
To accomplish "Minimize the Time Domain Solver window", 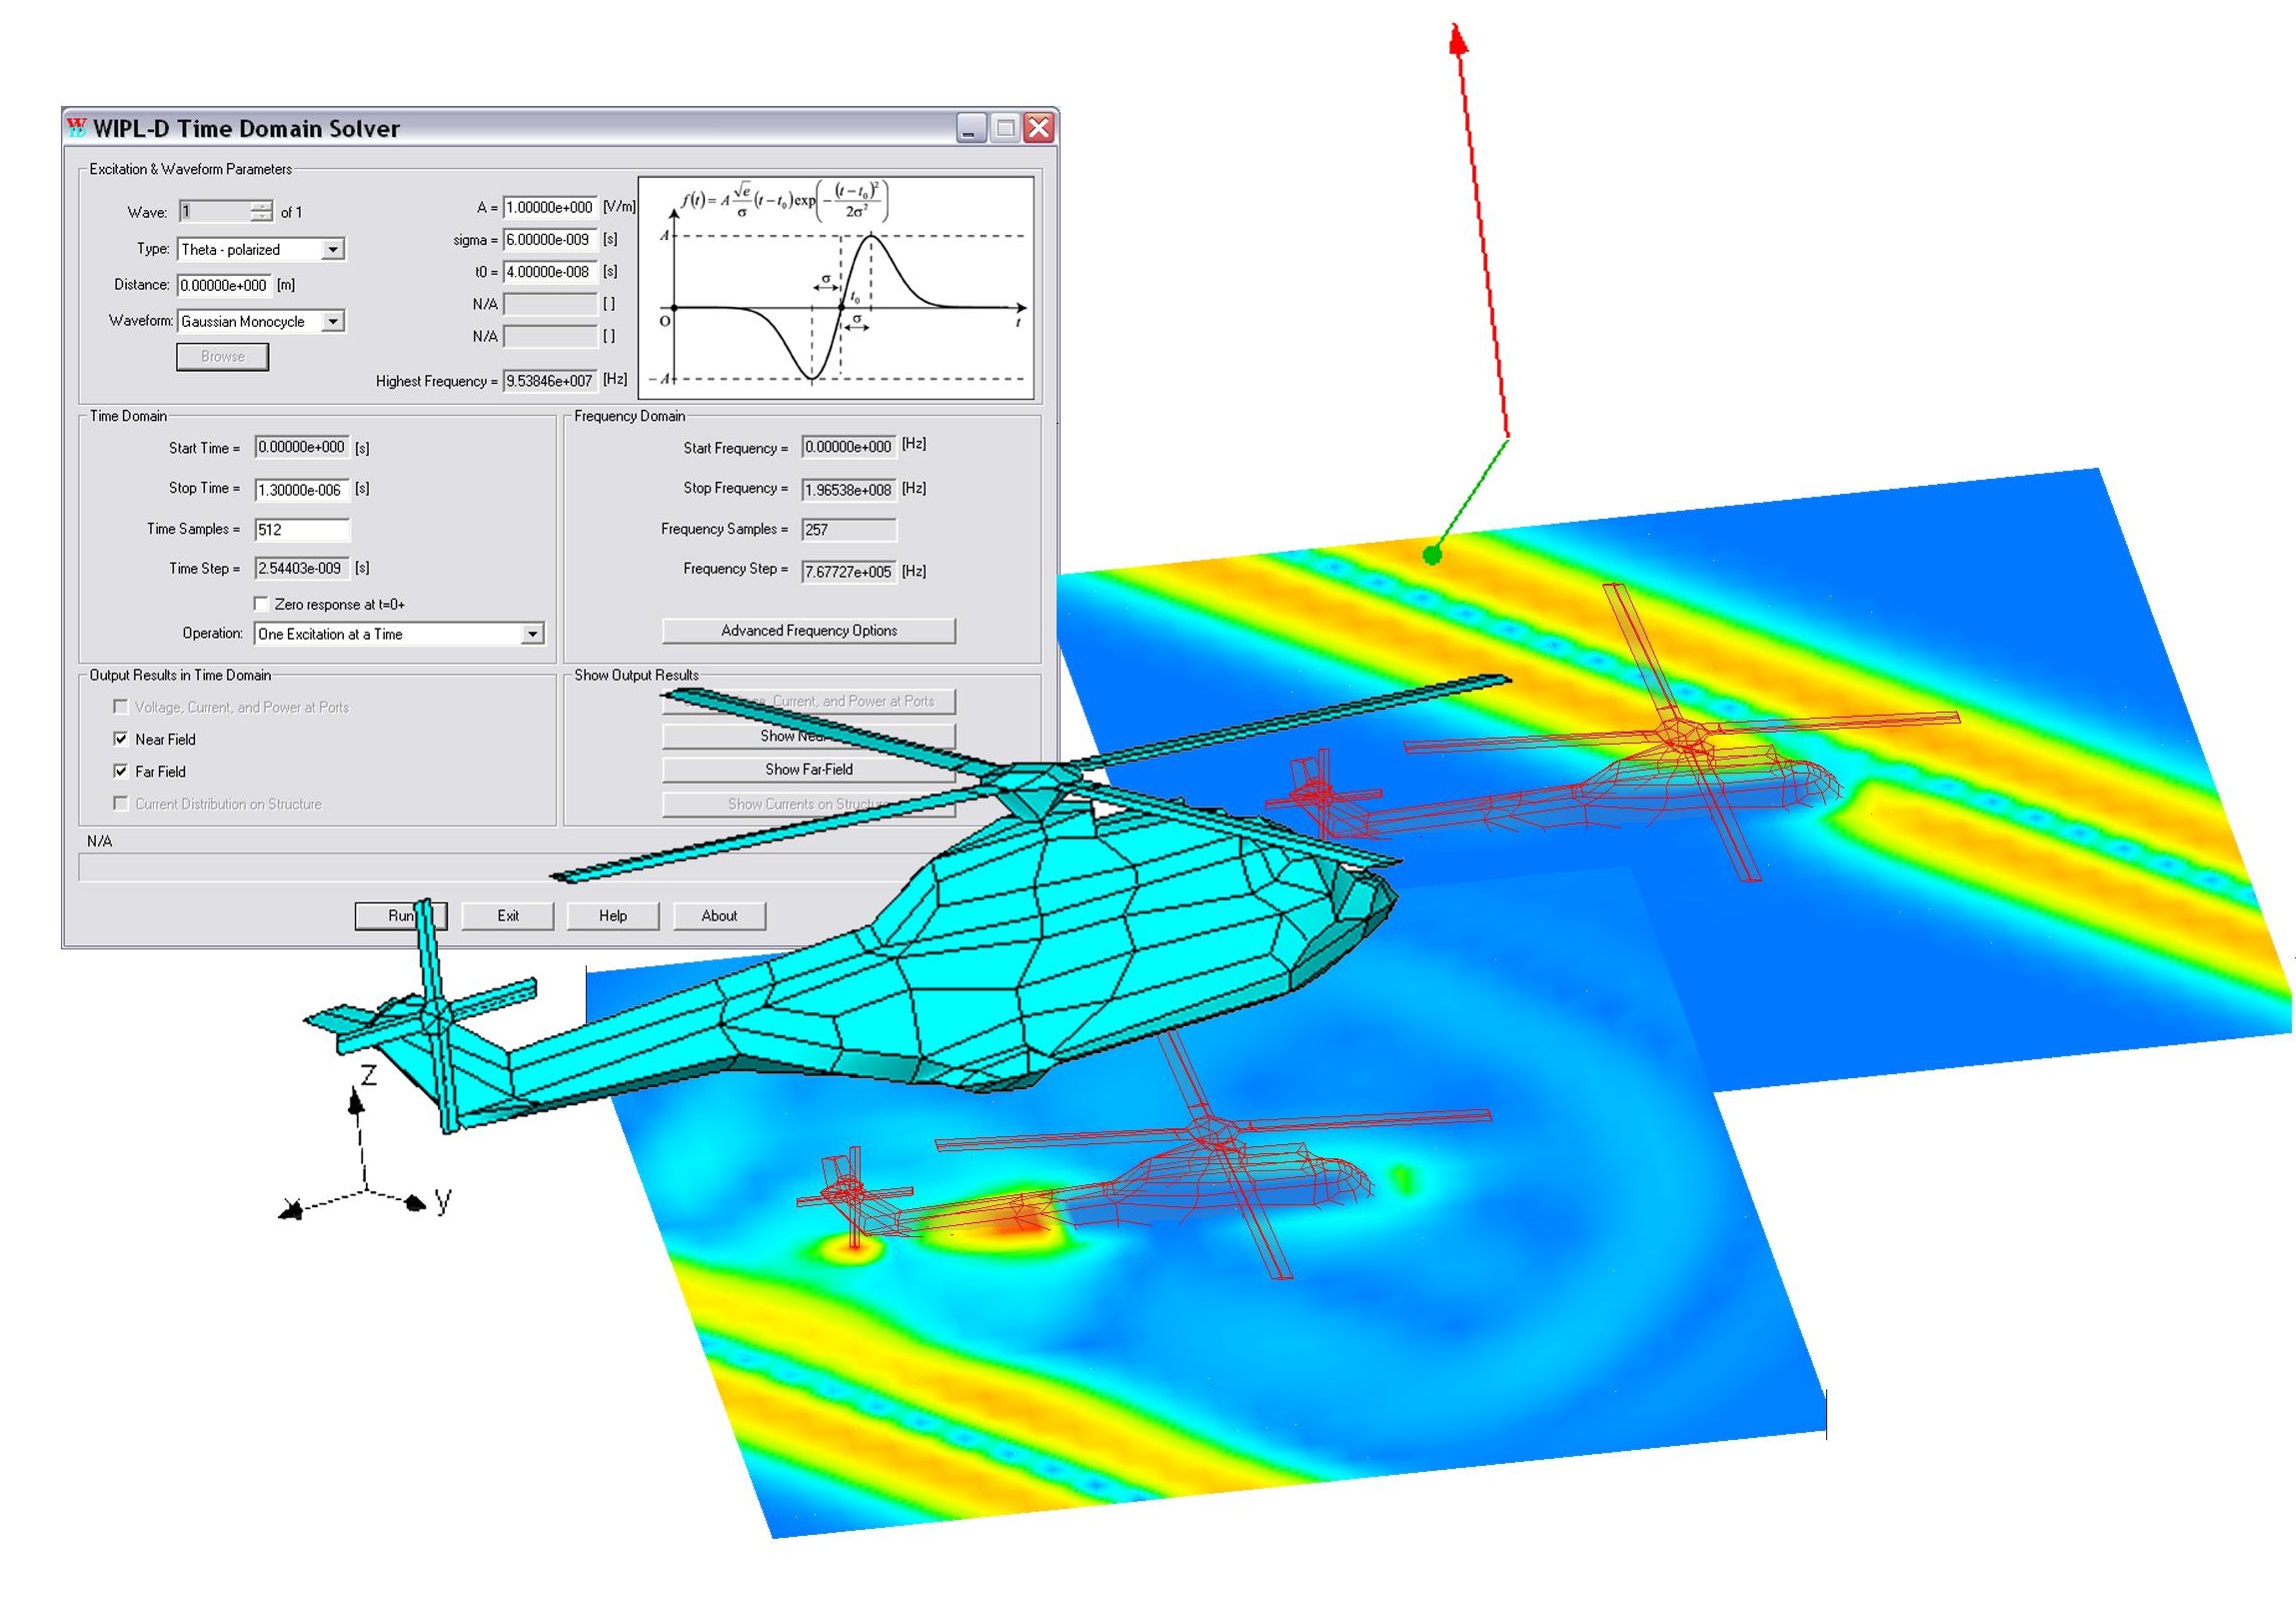I will click(971, 128).
